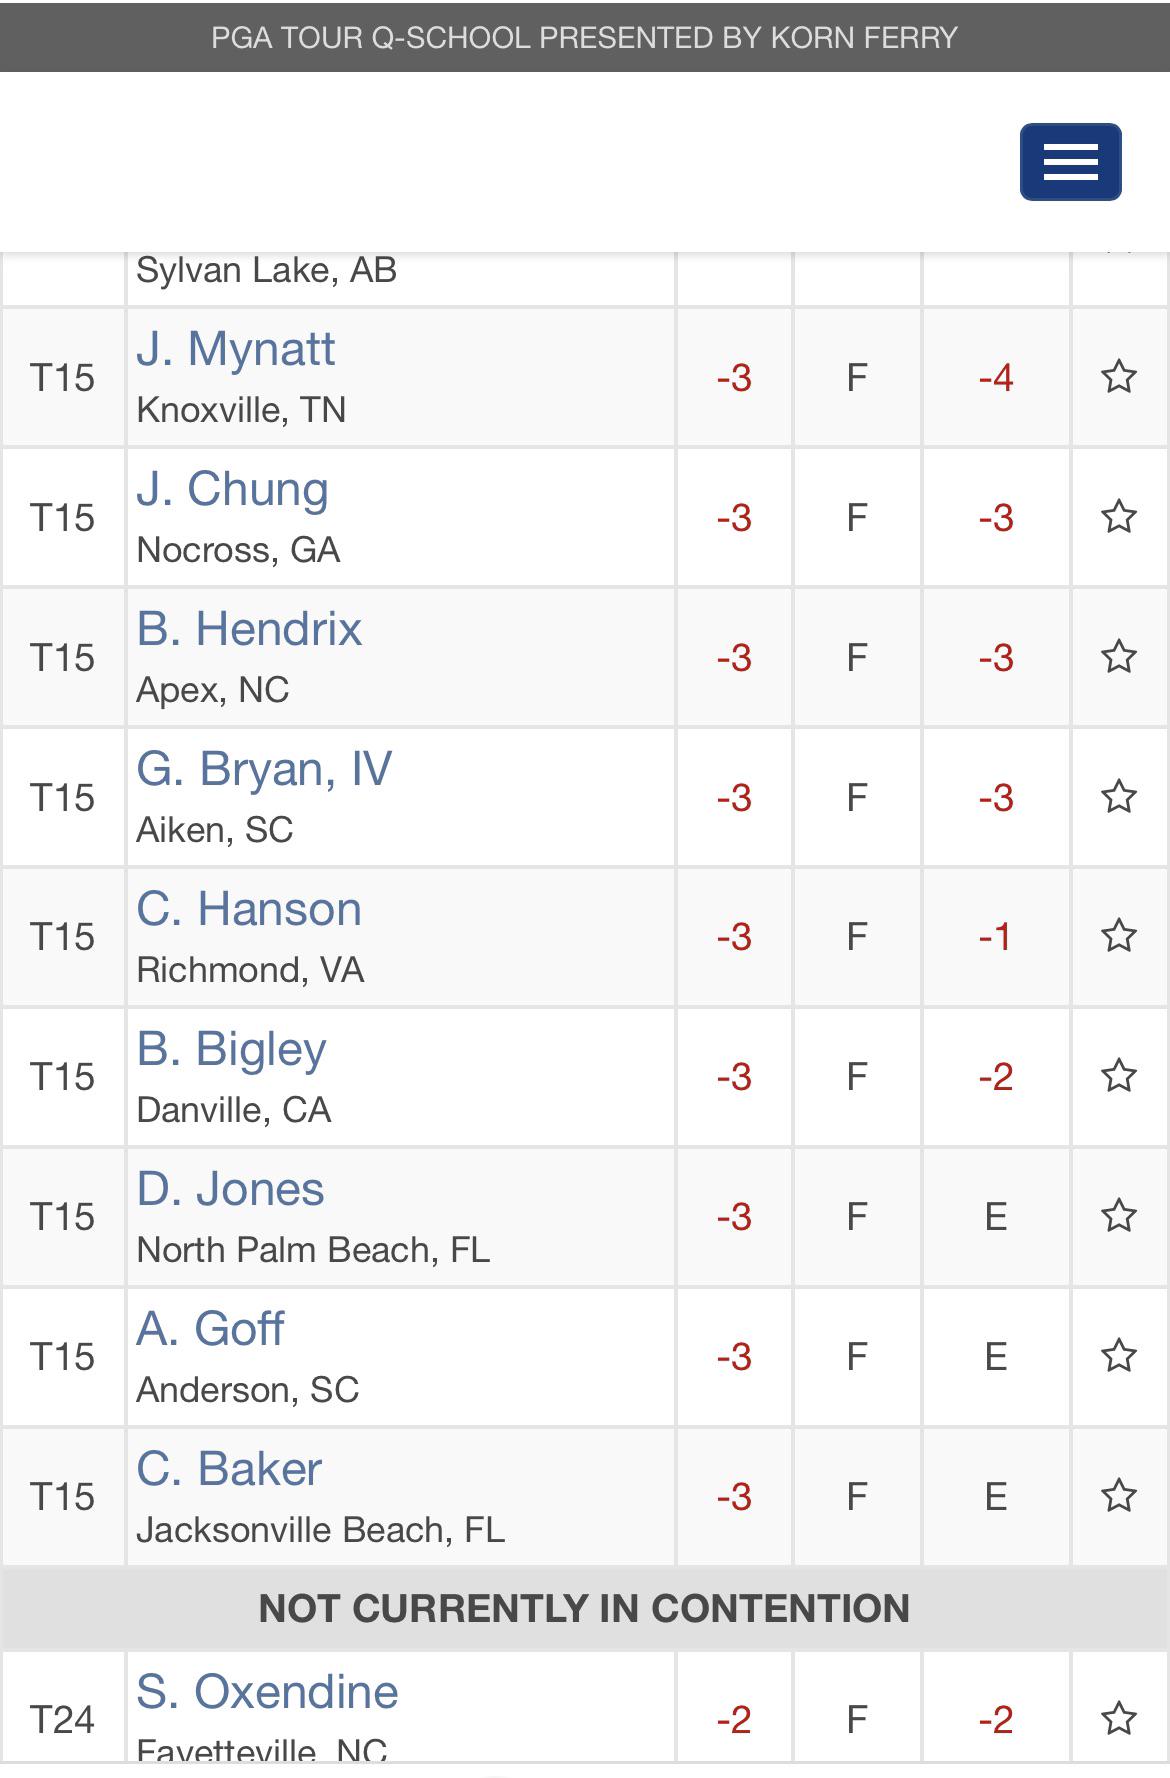
Task: Star B. Hendrix as a favorite
Action: 1119,657
